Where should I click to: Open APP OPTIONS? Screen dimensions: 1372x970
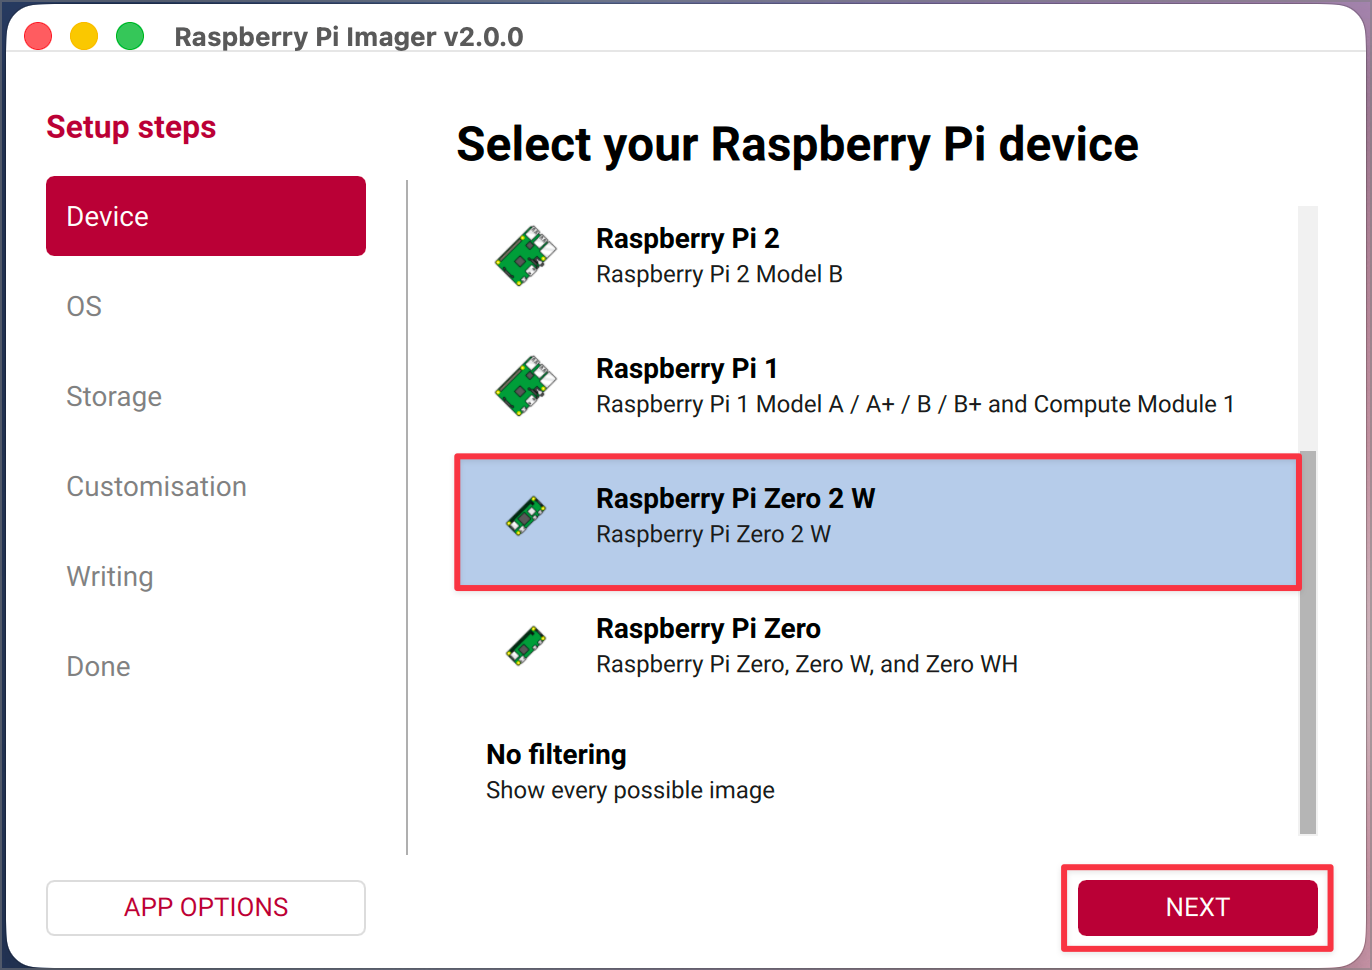pyautogui.click(x=205, y=907)
